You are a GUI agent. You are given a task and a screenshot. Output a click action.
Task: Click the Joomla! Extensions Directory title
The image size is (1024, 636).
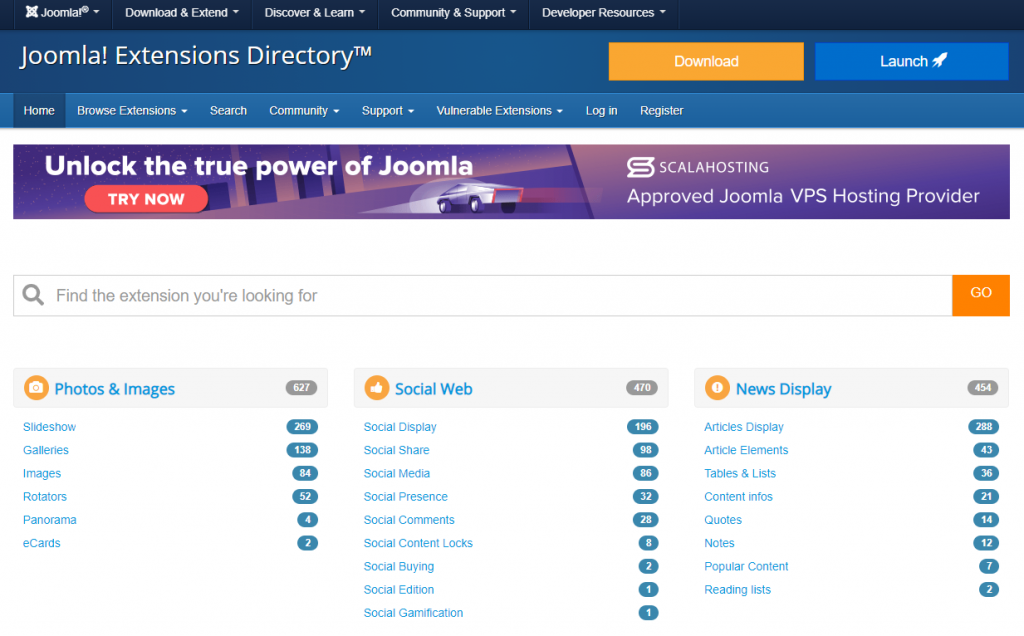[x=196, y=56]
